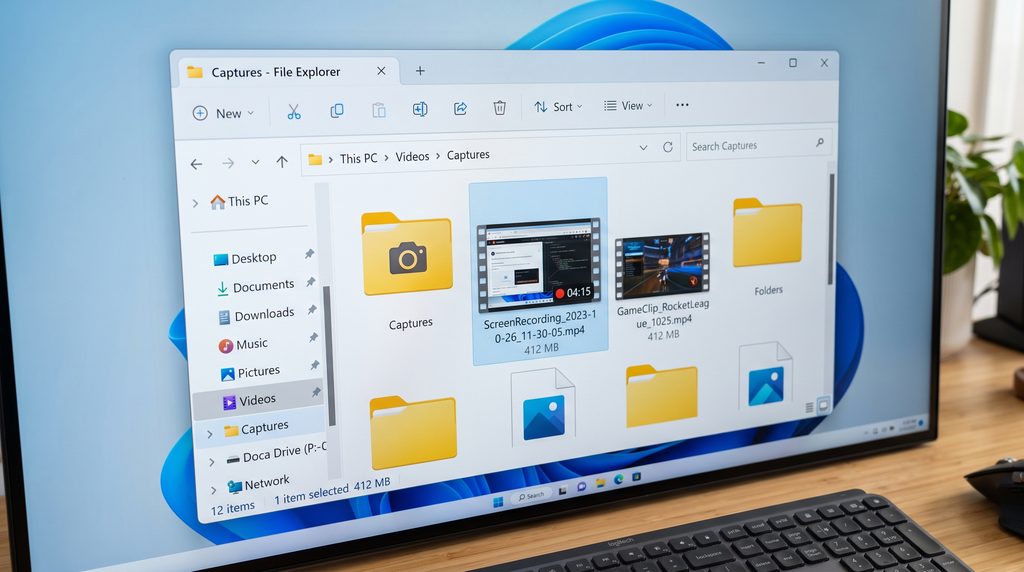Close the Captures - File Explorer tab

pyautogui.click(x=381, y=71)
